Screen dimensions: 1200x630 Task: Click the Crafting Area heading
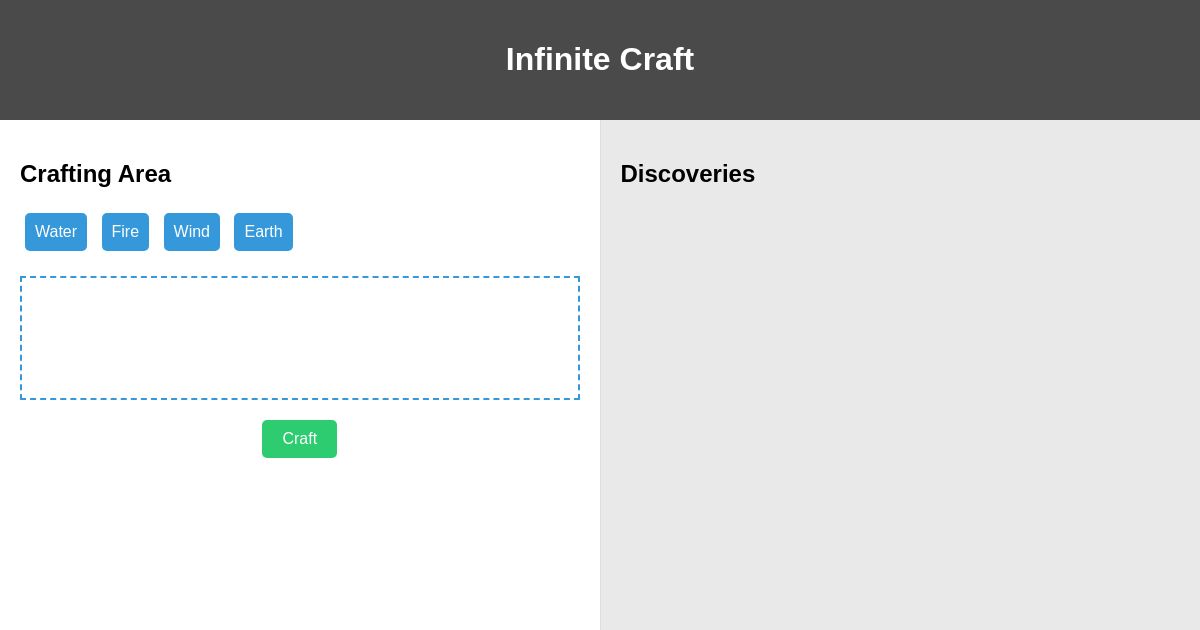pyautogui.click(x=95, y=174)
